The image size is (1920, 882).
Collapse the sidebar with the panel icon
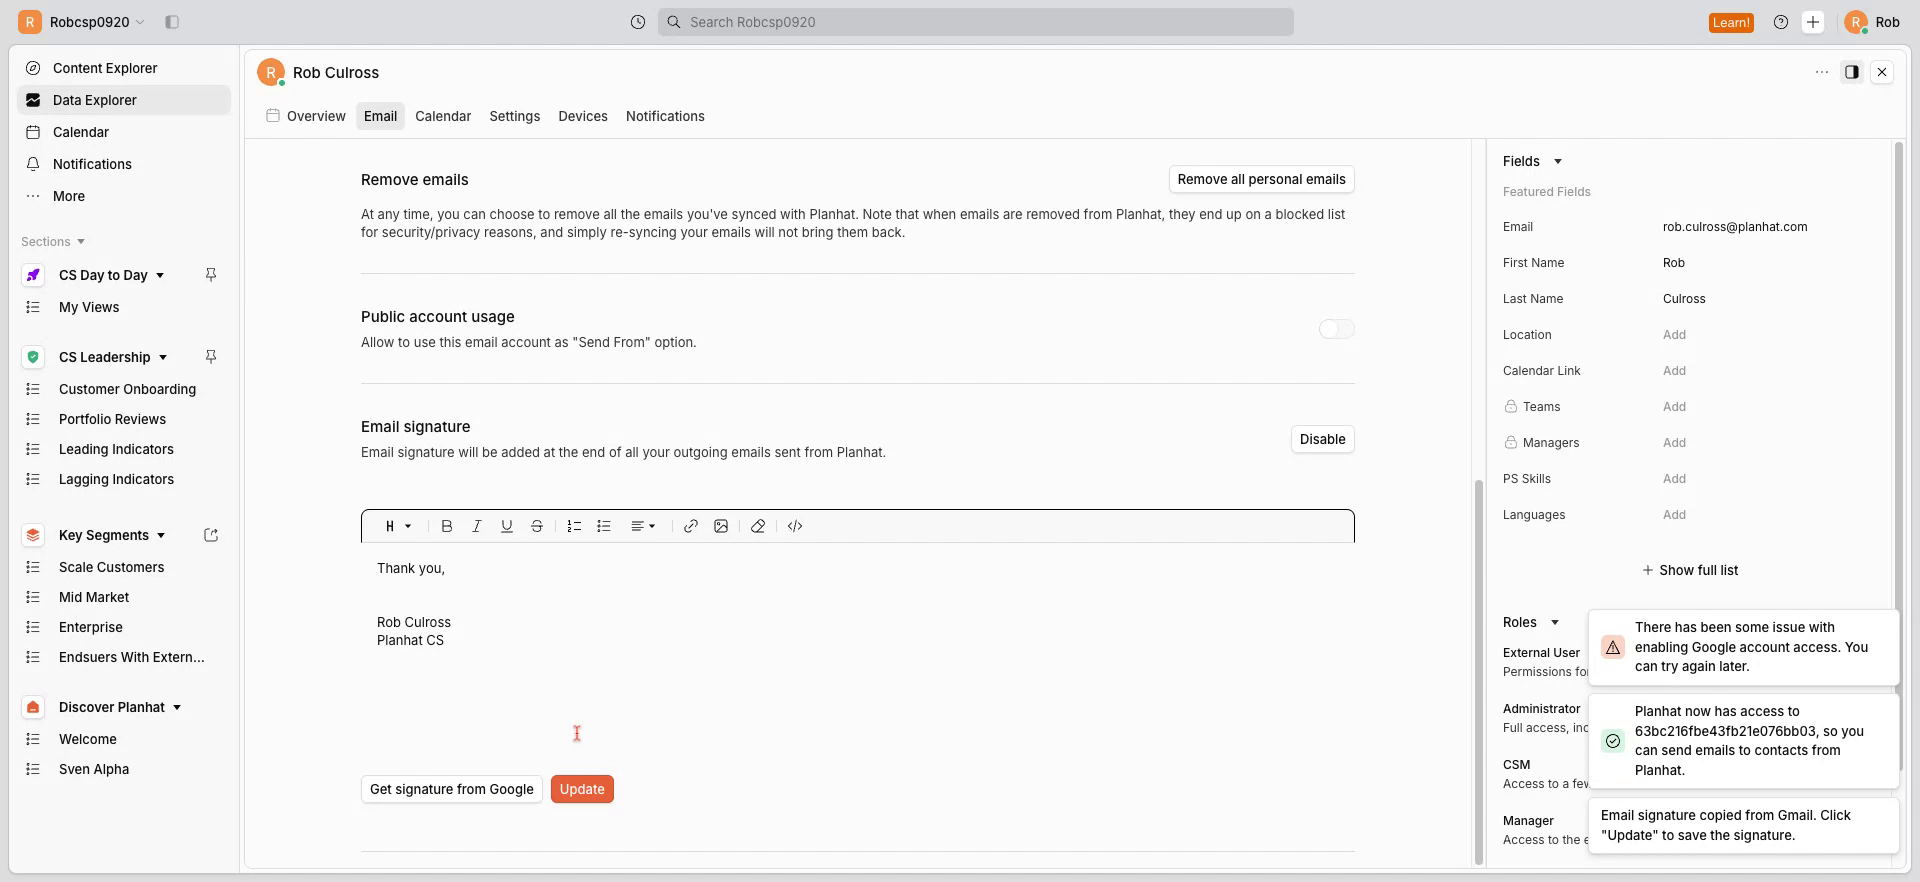click(172, 22)
